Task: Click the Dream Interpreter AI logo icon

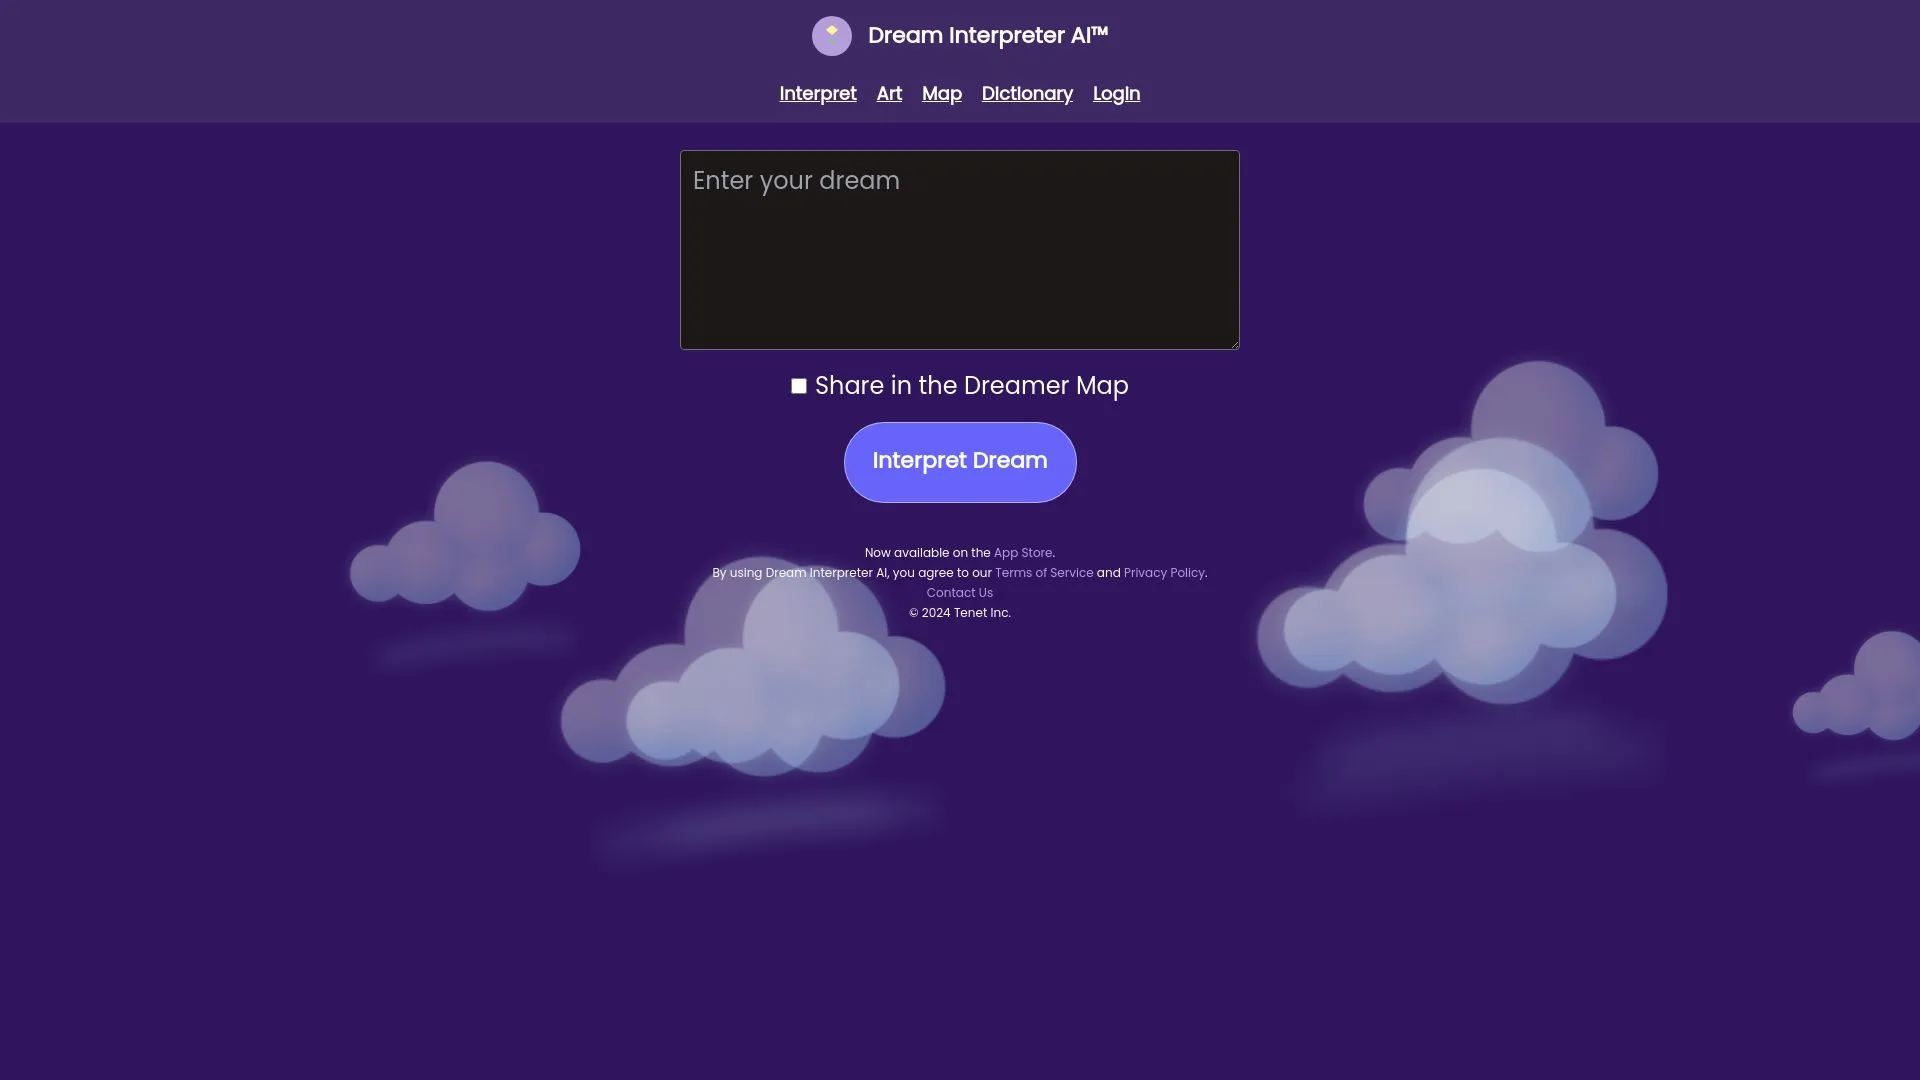Action: [x=832, y=35]
